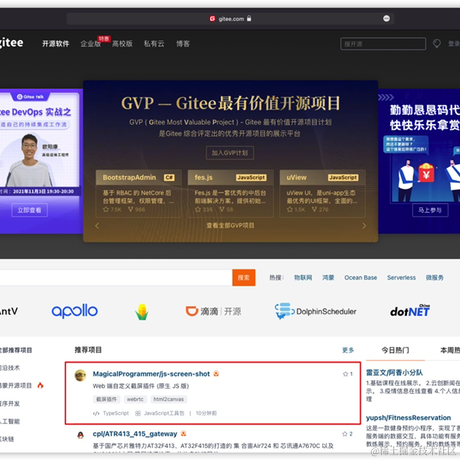Select hot search 鸿蒙
The height and width of the screenshot is (460, 460).
coord(328,278)
